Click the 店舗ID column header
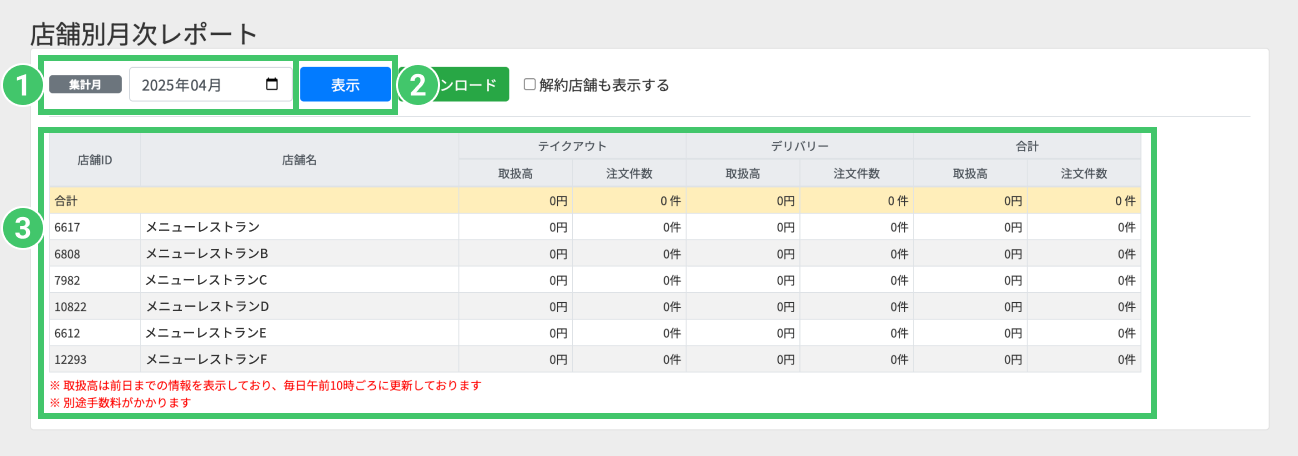 coord(94,160)
